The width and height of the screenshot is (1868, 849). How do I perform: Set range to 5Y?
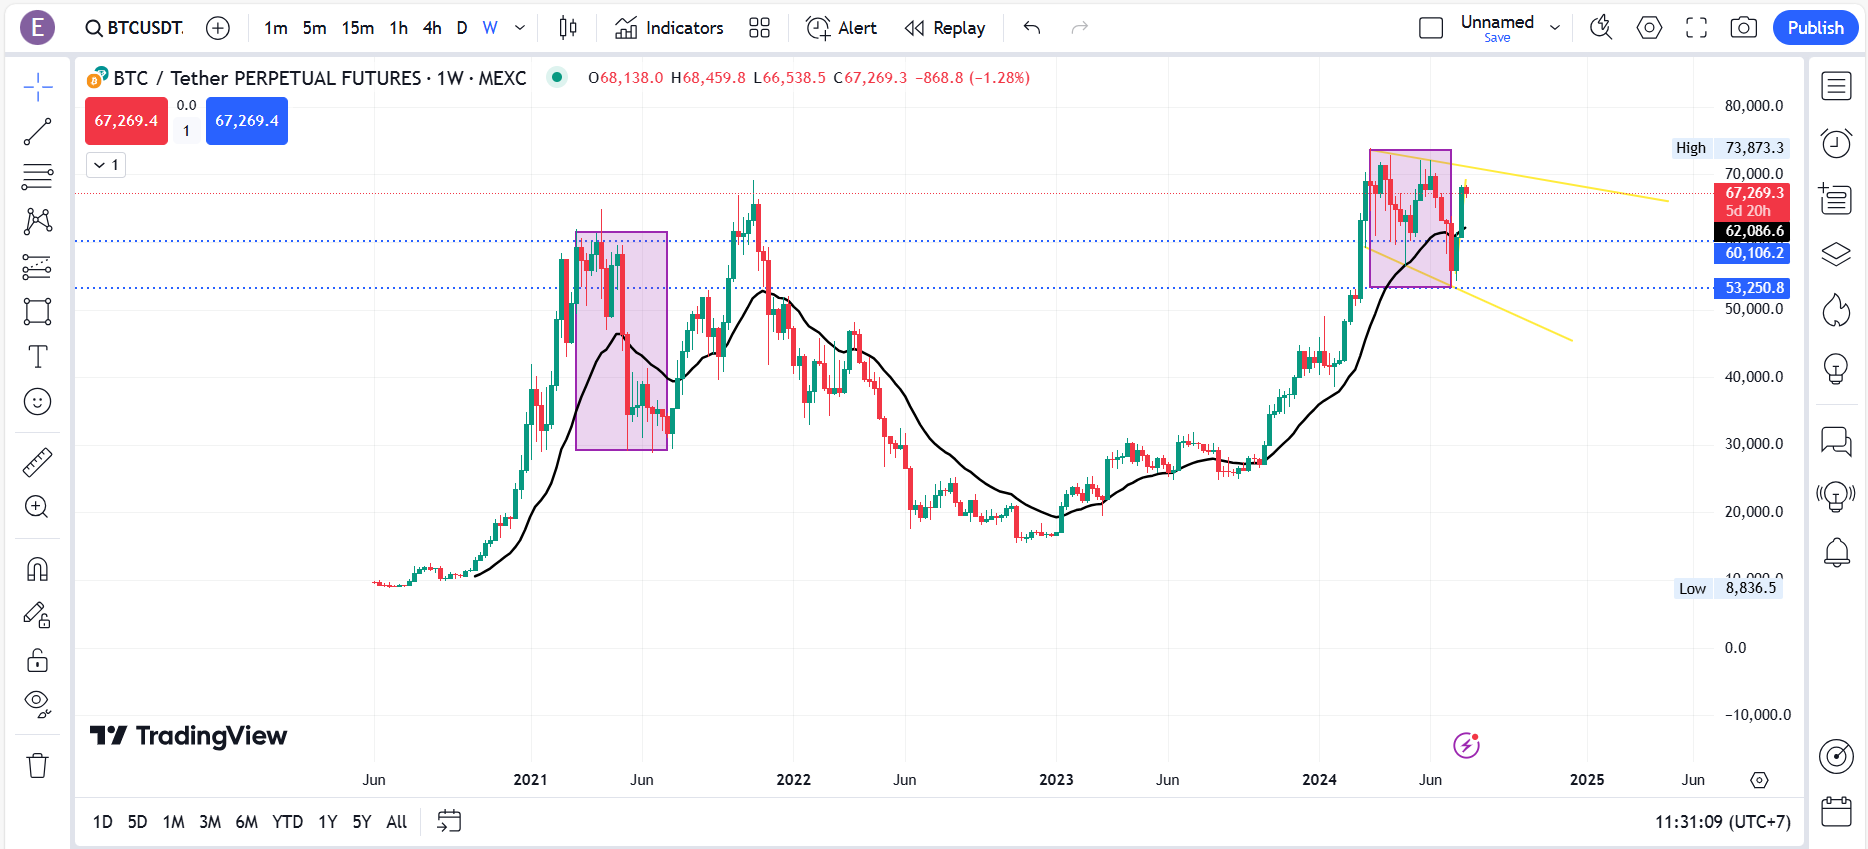pyautogui.click(x=362, y=822)
